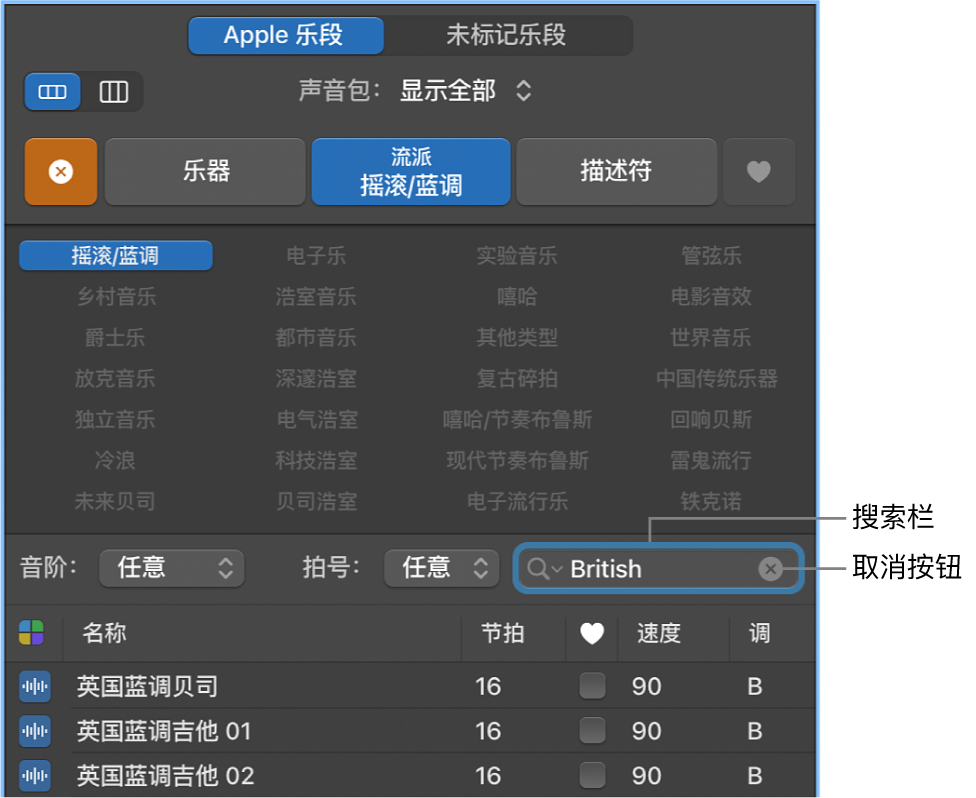
Task: Select the 电气浩室 genre
Action: click(x=316, y=420)
